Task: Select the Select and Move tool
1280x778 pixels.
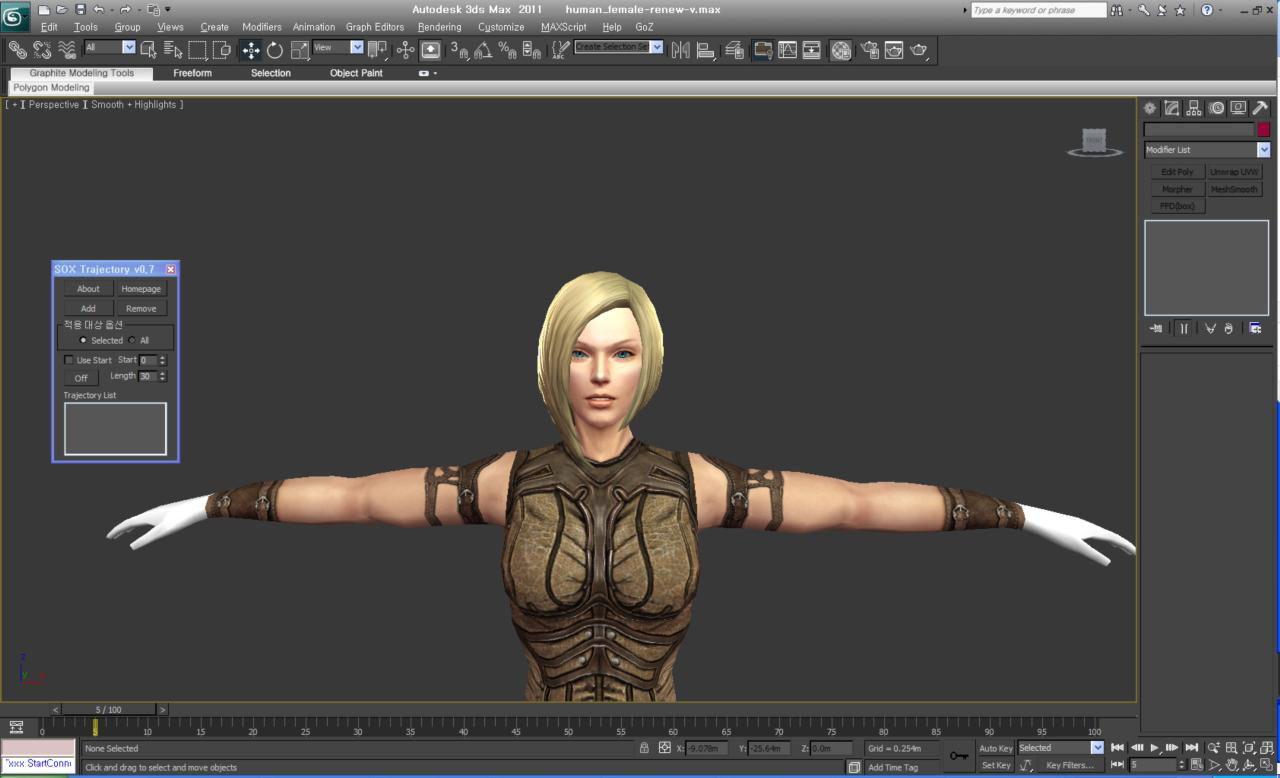Action: click(250, 50)
